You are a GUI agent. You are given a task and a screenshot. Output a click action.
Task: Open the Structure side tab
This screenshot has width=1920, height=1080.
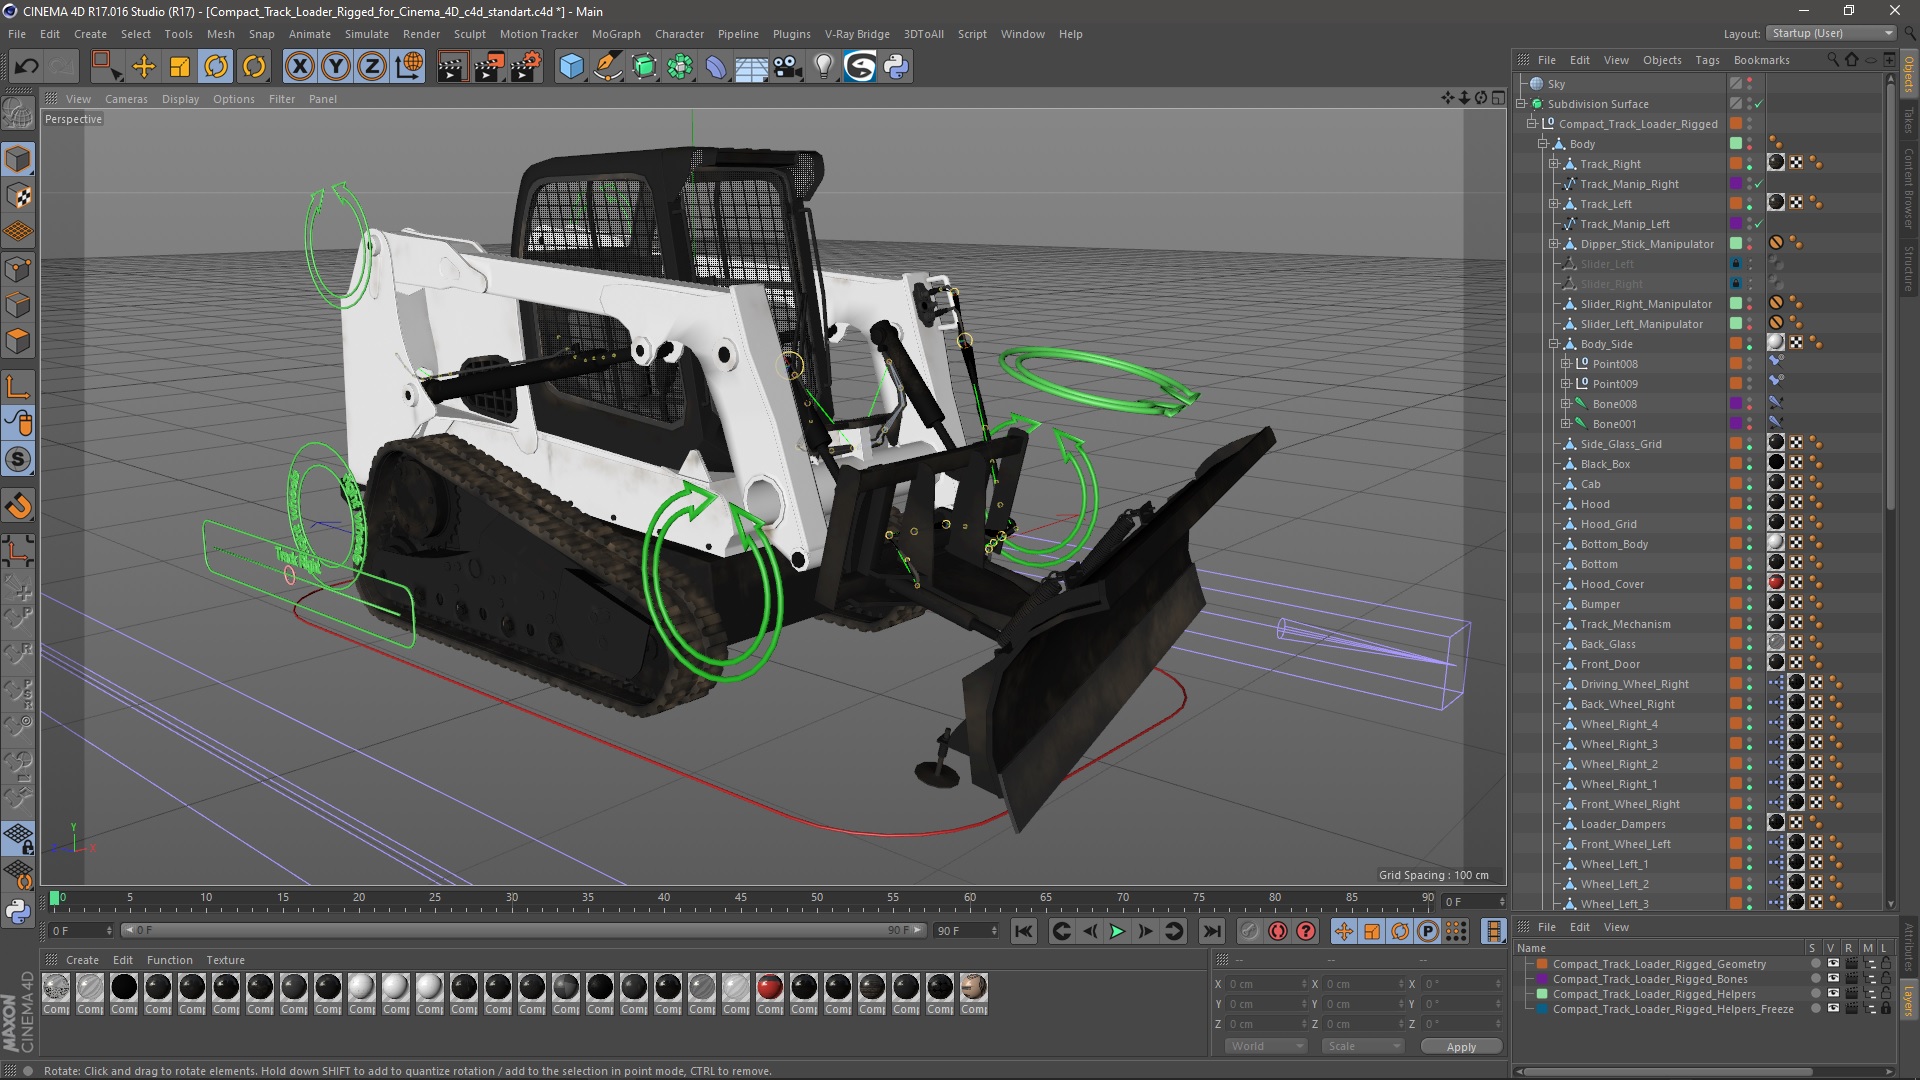(1909, 268)
